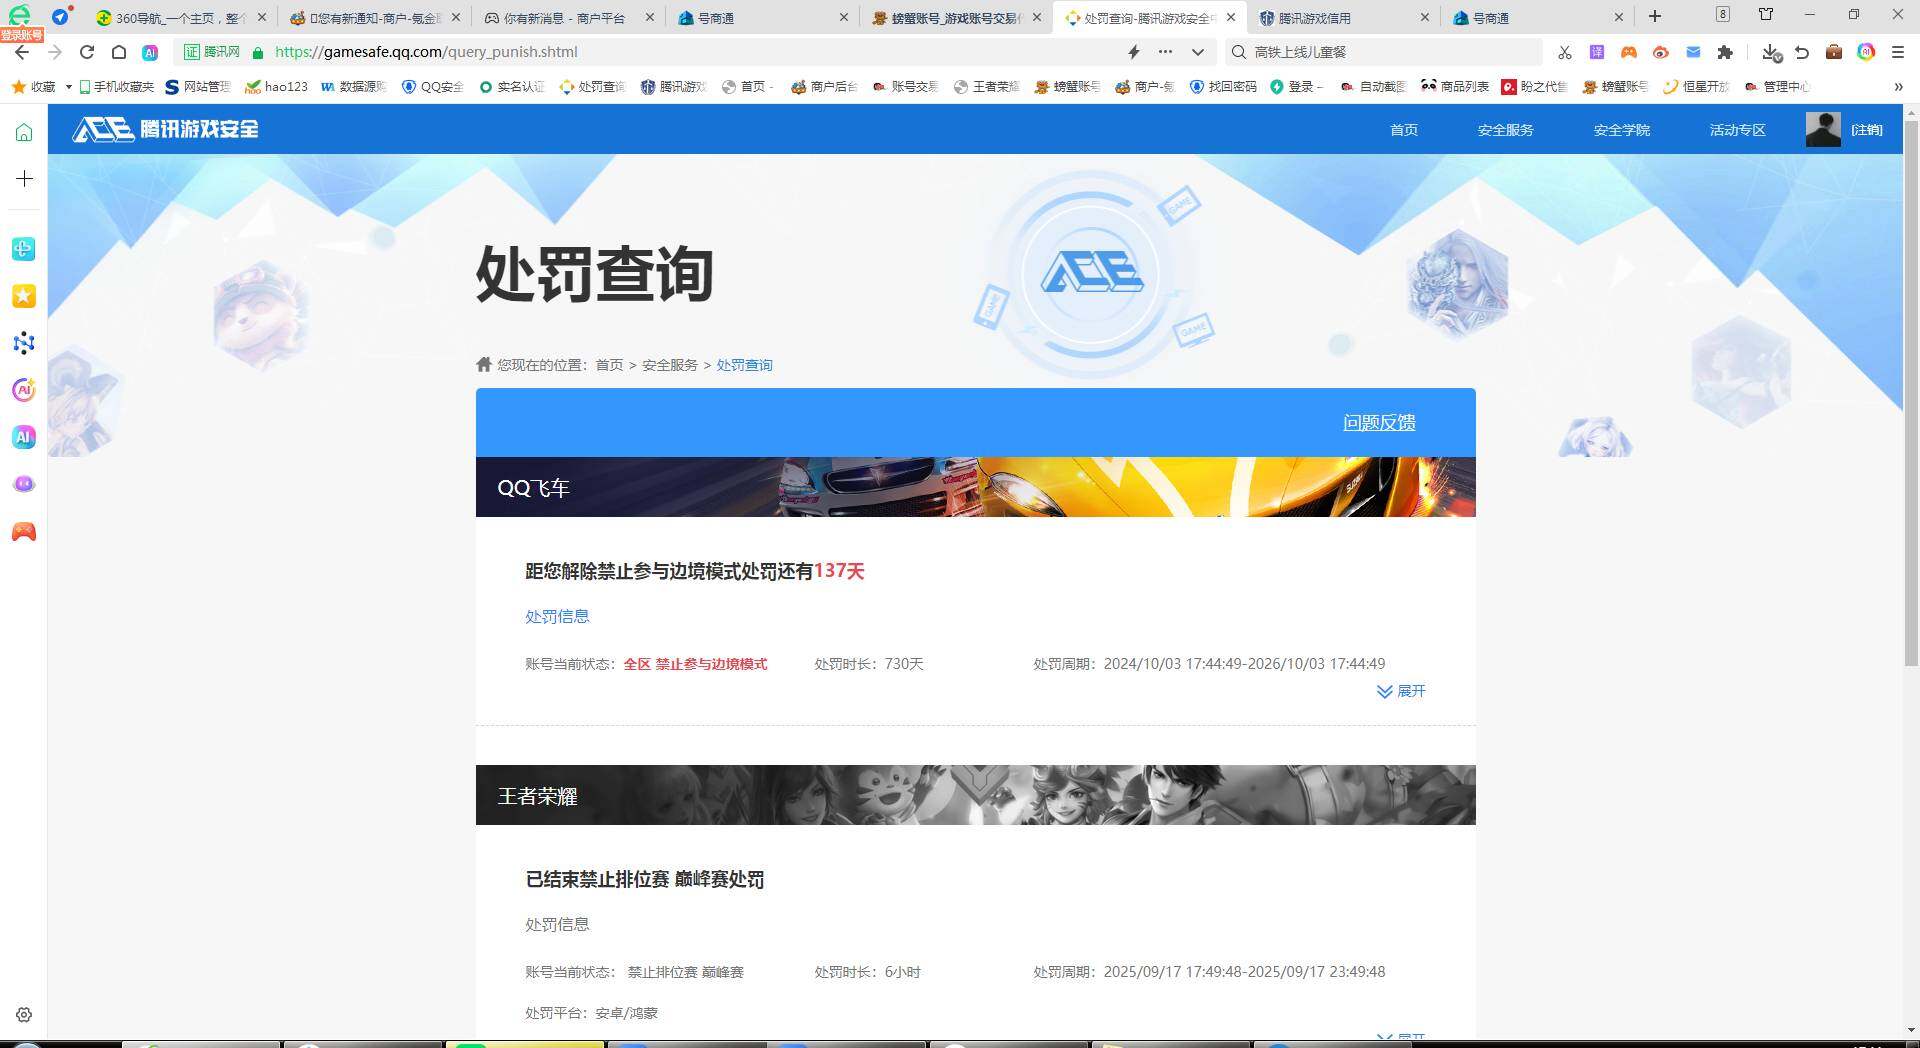This screenshot has height=1048, width=1920.
Task: Click the 处罚查询 breadcrumb link
Action: pyautogui.click(x=744, y=365)
